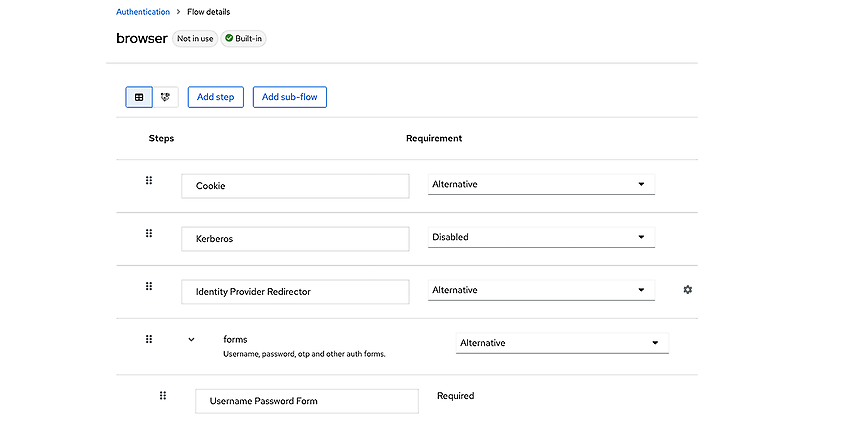
Task: Open Kerberos requirement dropdown set to Disabled
Action: (541, 237)
